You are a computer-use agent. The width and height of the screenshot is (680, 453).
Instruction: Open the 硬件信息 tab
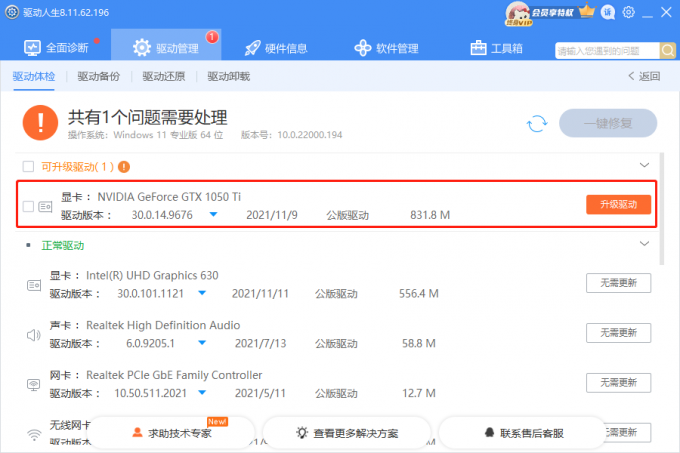point(276,48)
